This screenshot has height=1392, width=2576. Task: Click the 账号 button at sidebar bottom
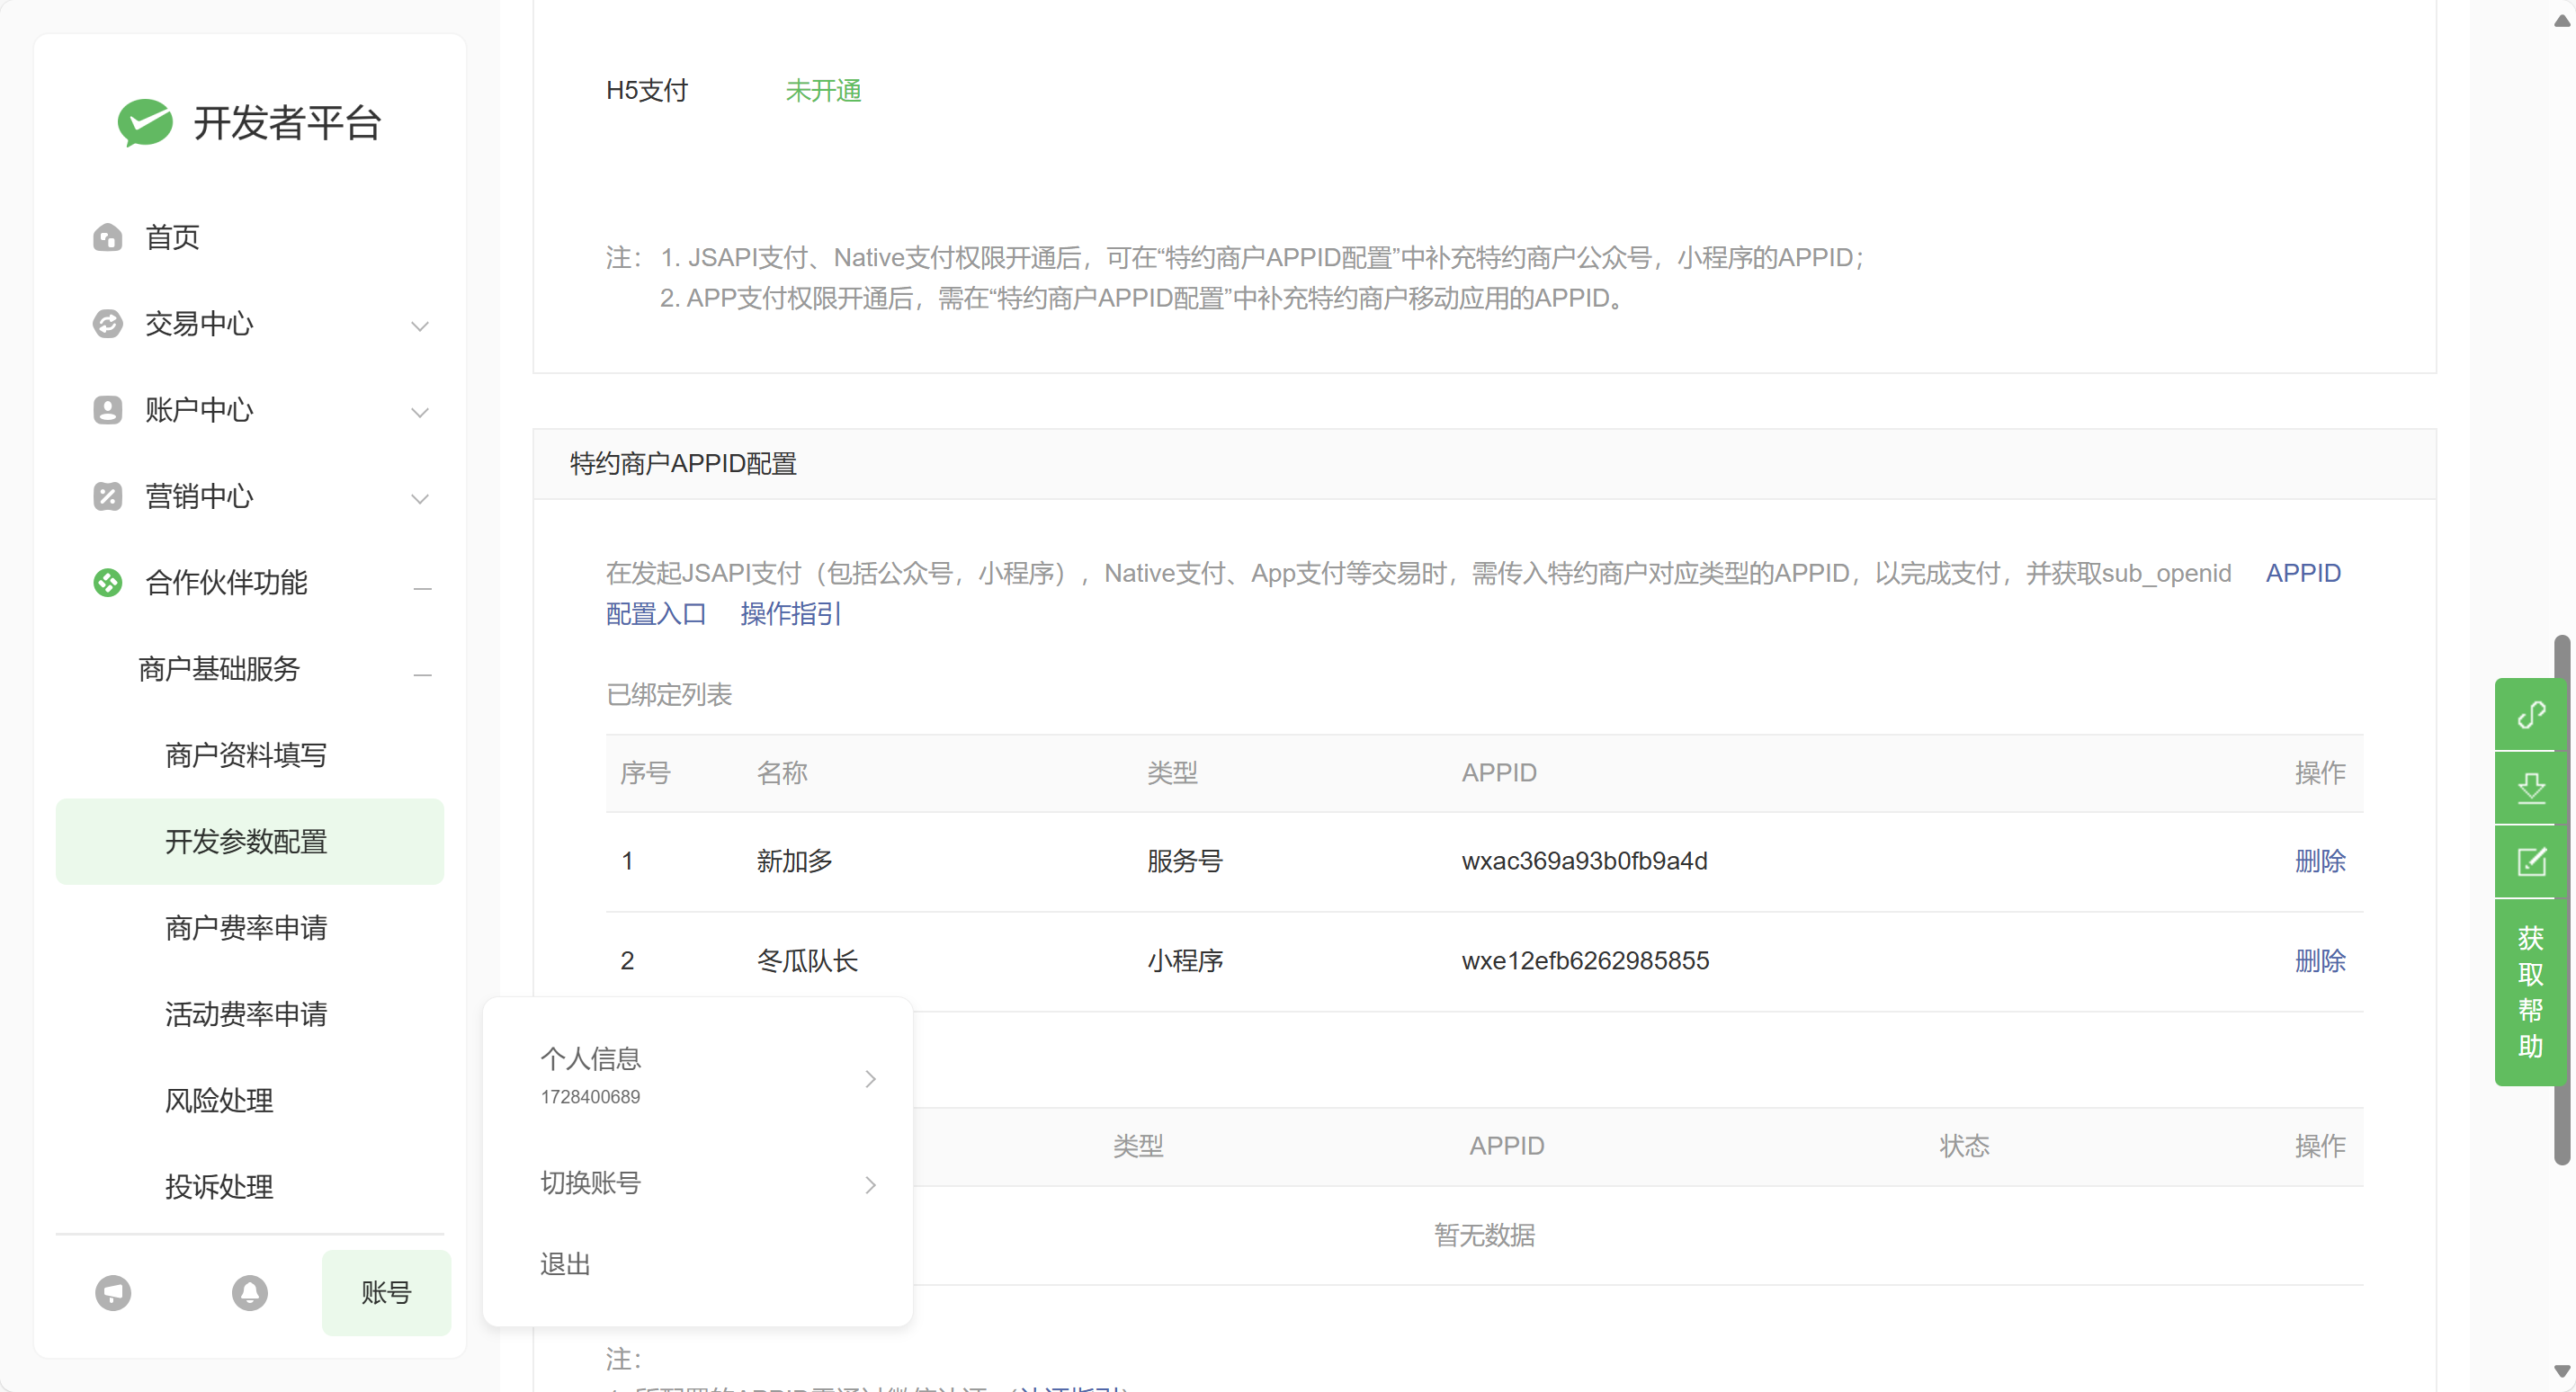(386, 1292)
